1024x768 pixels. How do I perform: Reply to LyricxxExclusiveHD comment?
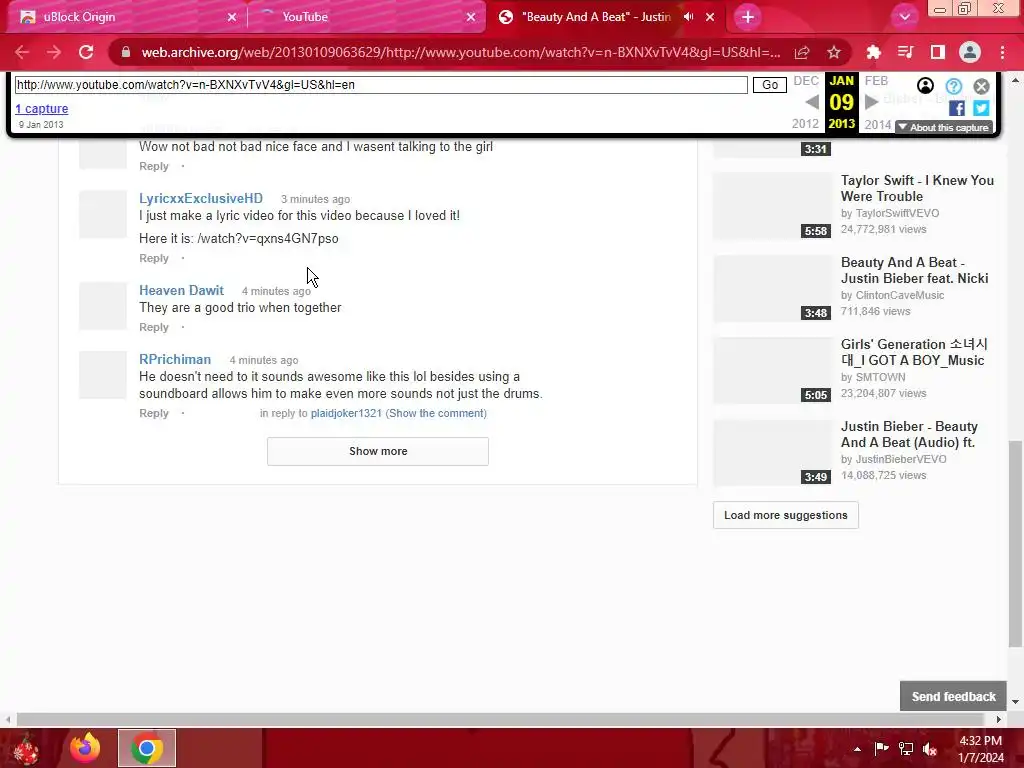click(153, 259)
